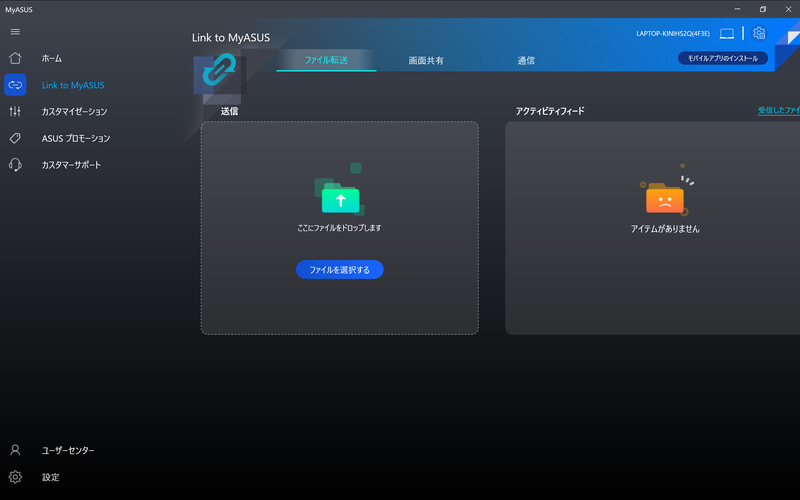
Task: Click the アイテムがありません message
Action: pyautogui.click(x=665, y=229)
